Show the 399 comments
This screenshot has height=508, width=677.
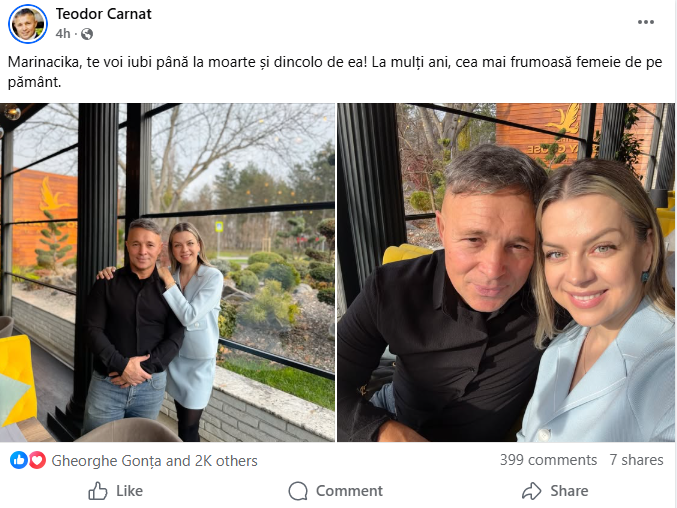pos(548,460)
